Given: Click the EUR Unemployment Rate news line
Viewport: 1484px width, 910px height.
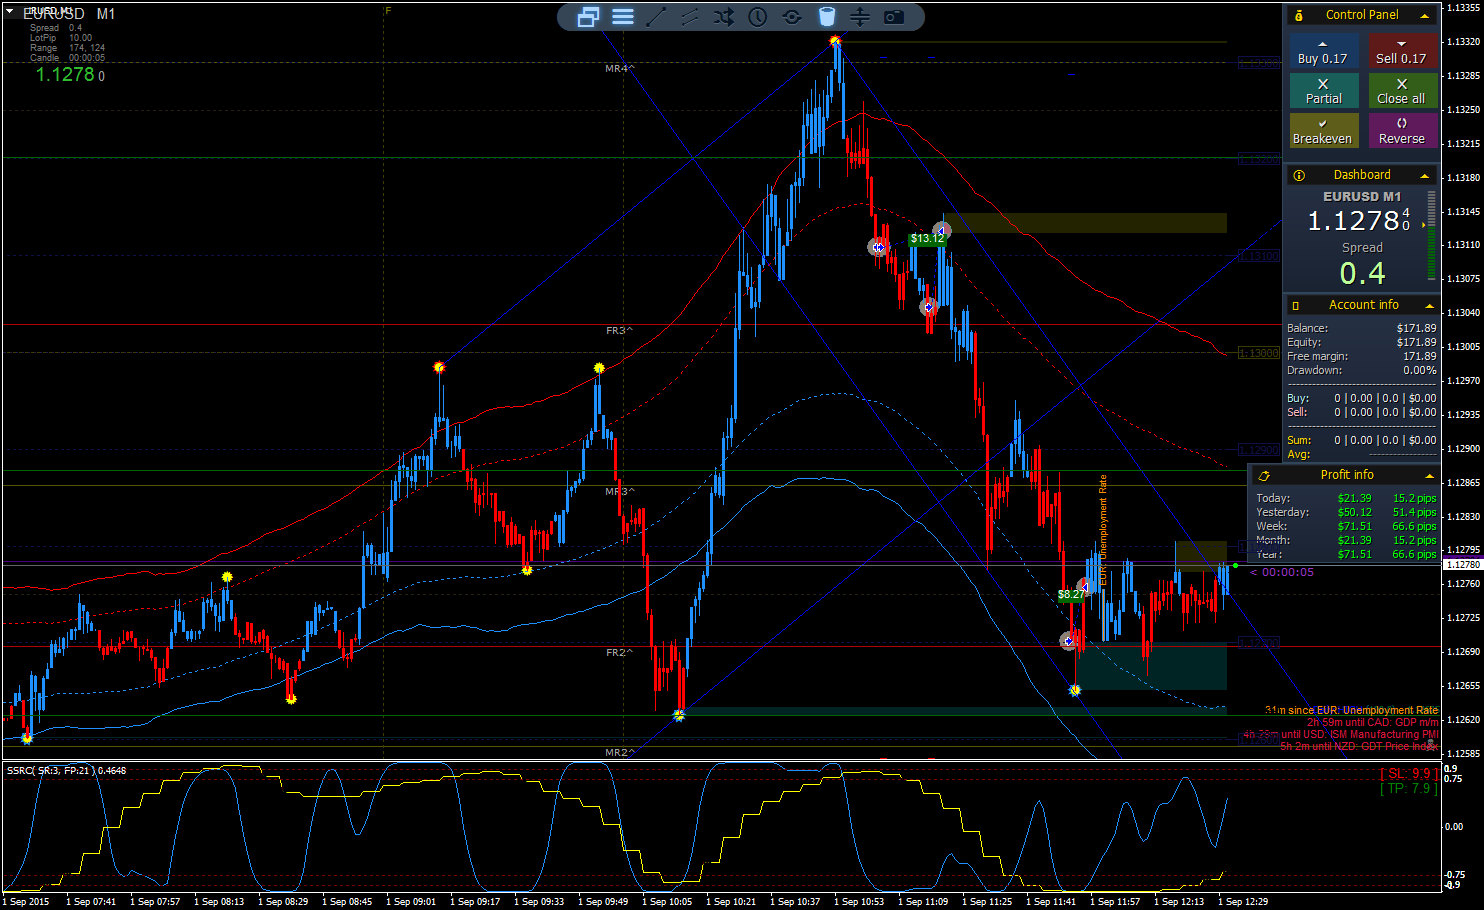Looking at the screenshot, I should 1351,710.
